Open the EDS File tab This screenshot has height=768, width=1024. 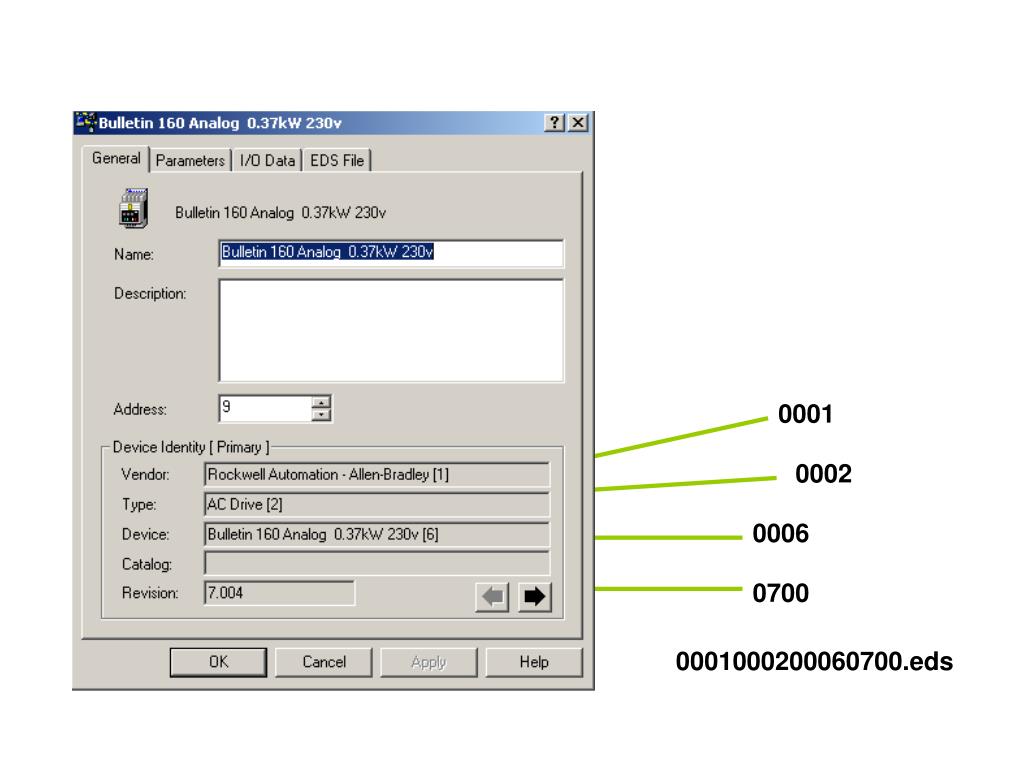coord(337,161)
